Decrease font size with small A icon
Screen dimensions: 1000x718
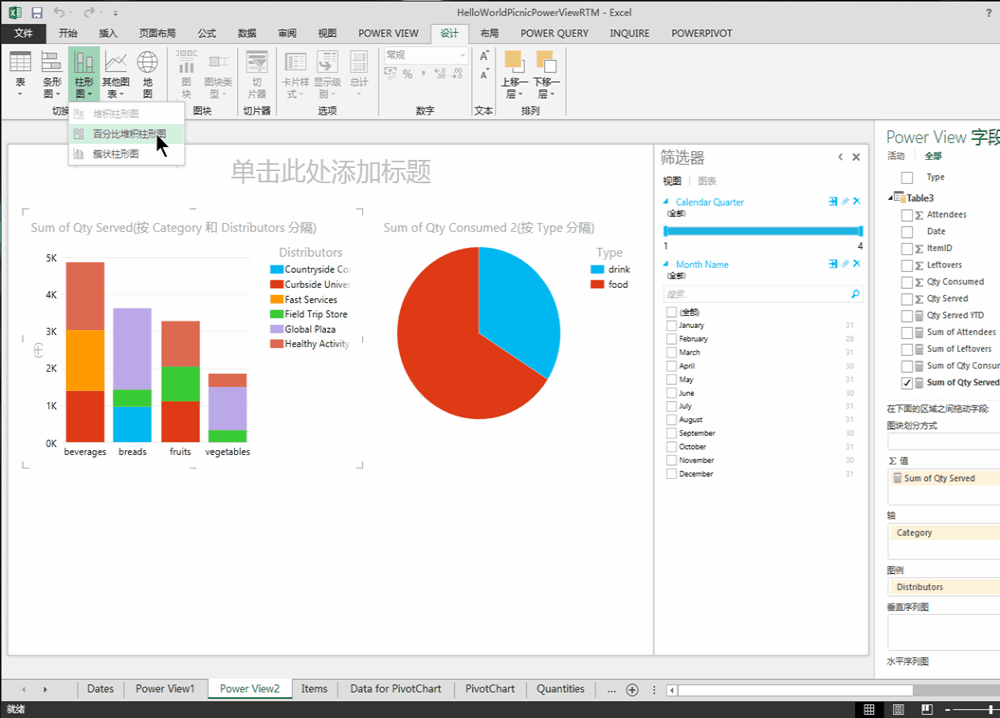[484, 74]
